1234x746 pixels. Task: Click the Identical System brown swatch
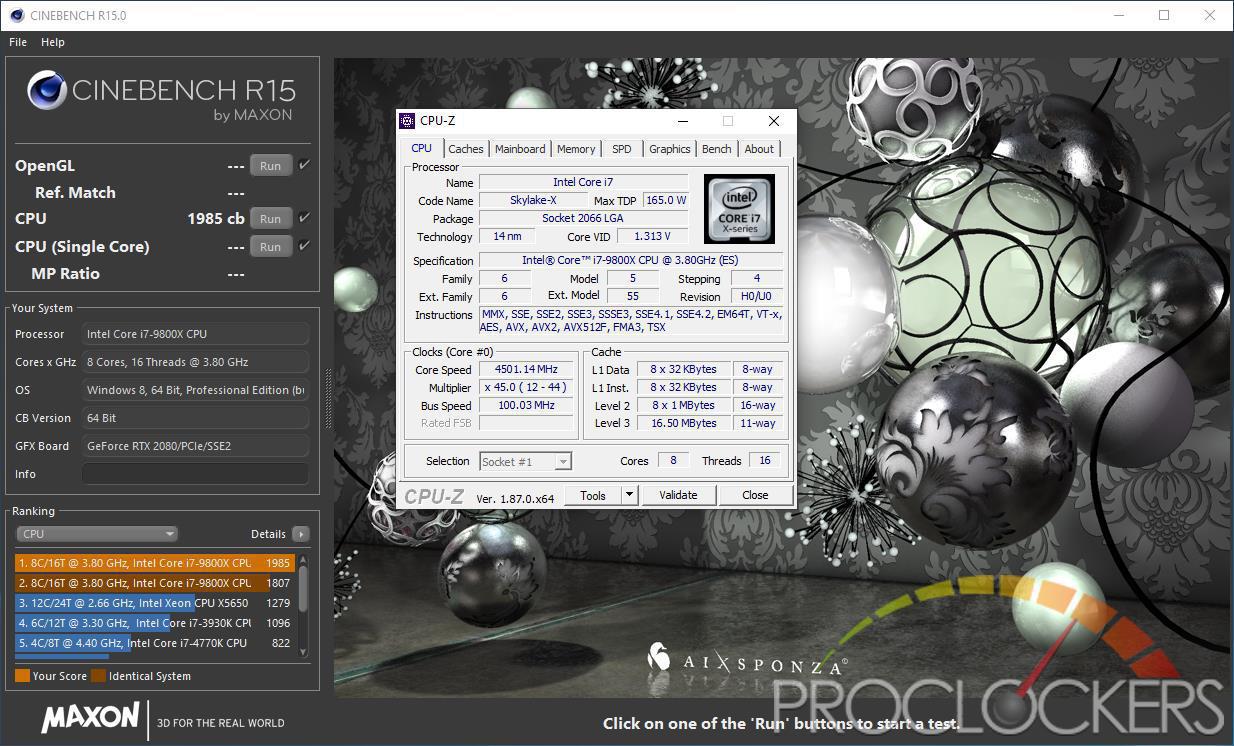click(x=98, y=676)
